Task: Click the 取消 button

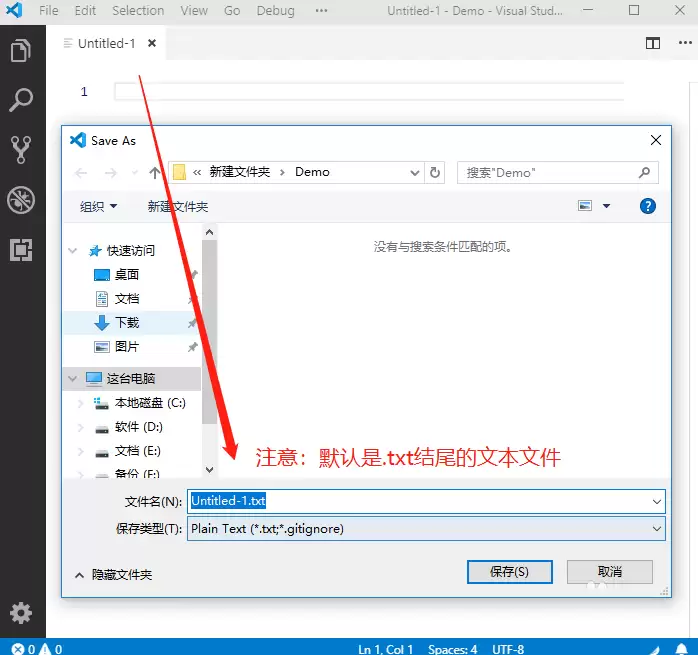Action: click(609, 572)
